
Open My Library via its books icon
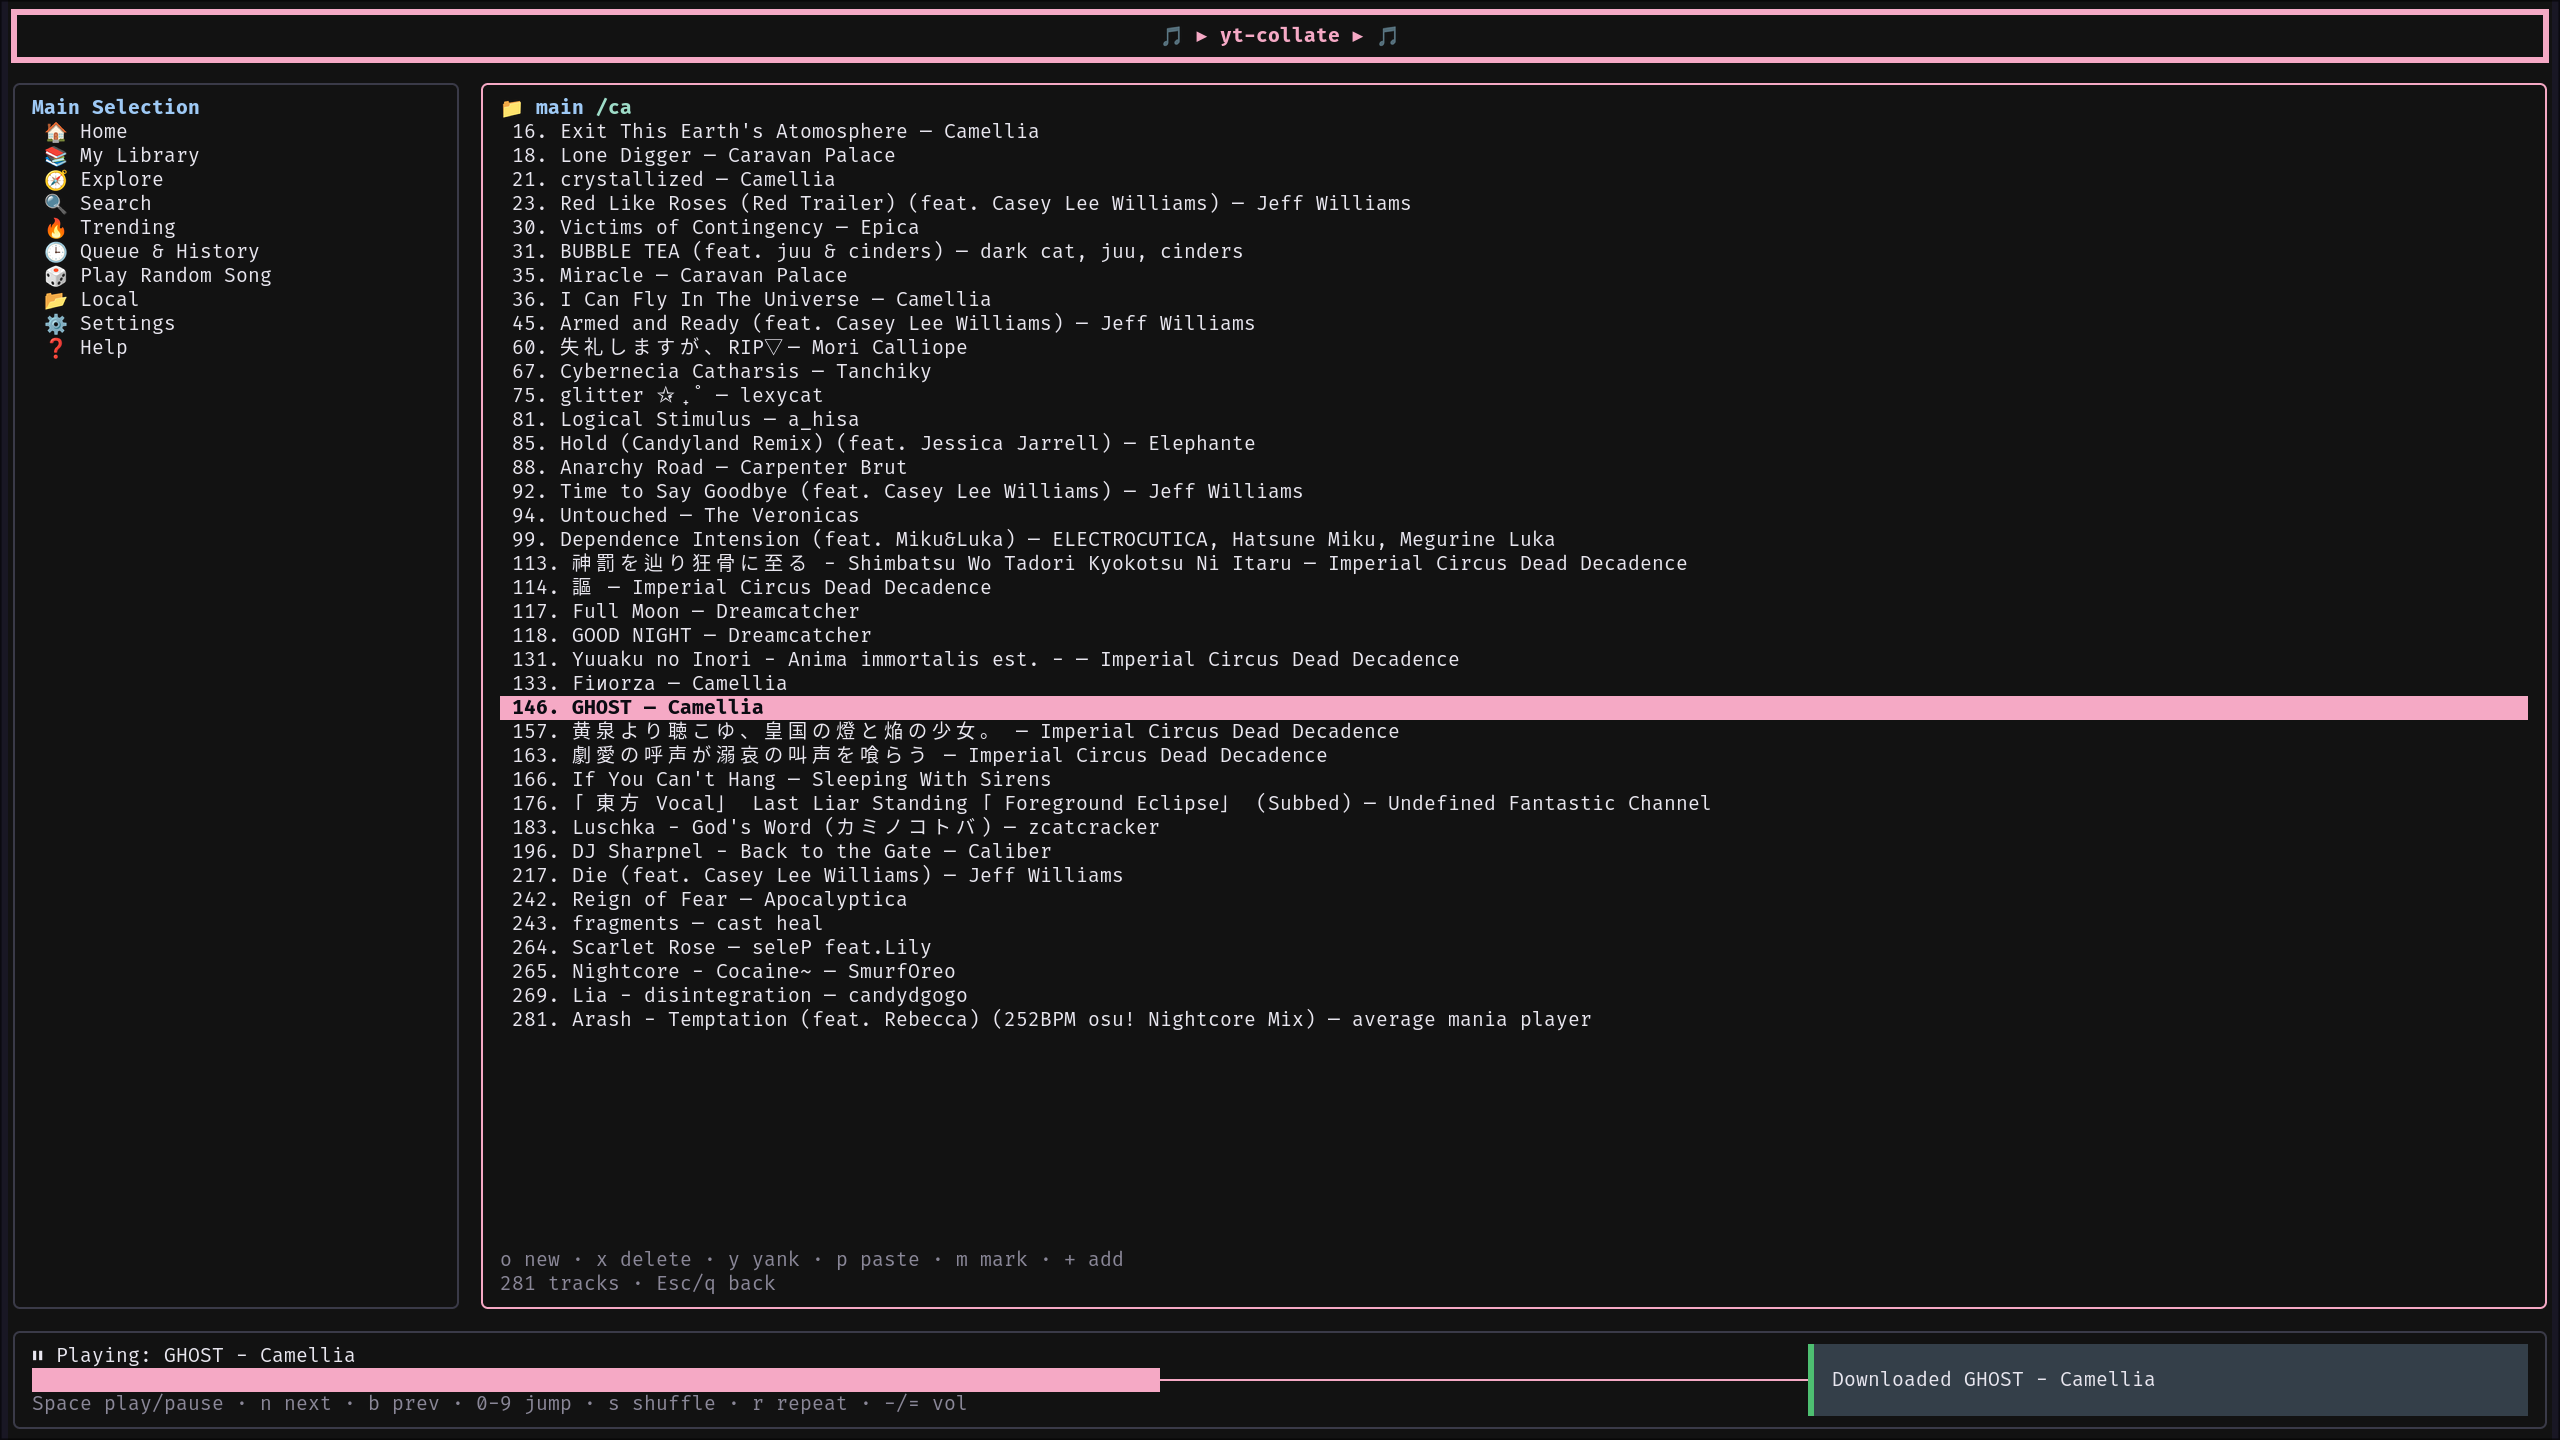tap(56, 156)
